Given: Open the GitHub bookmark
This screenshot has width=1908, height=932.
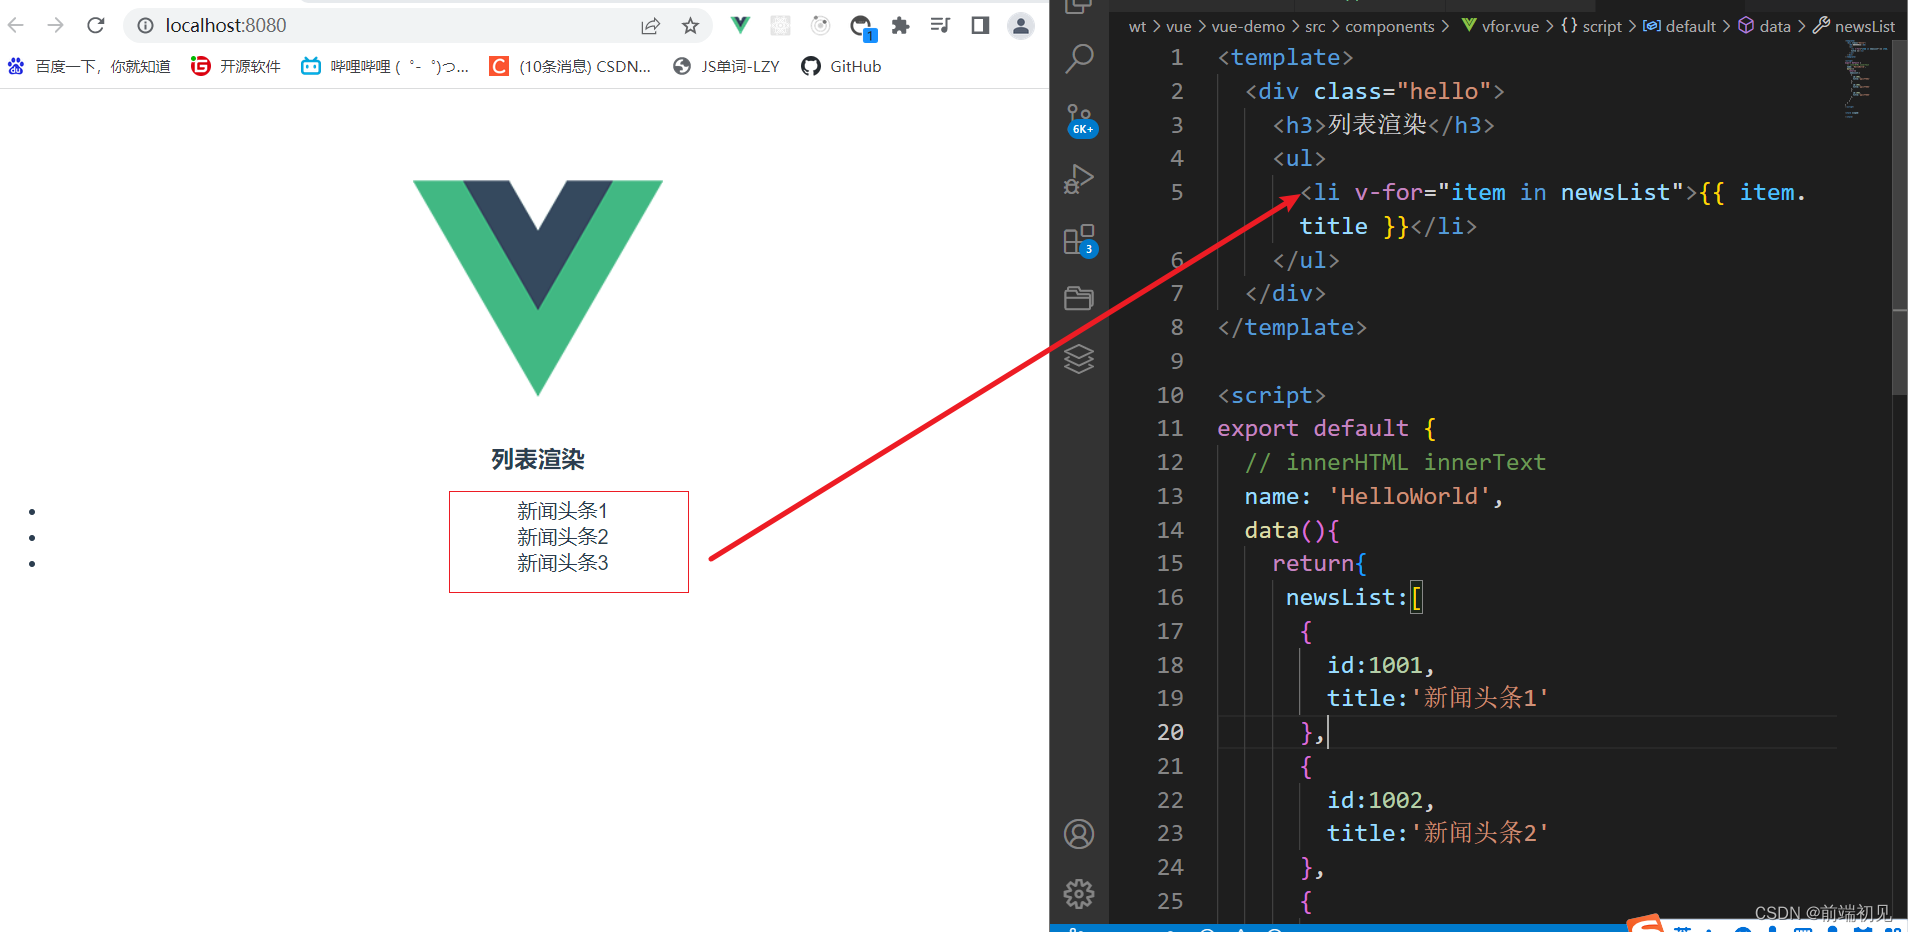Looking at the screenshot, I should [x=841, y=66].
